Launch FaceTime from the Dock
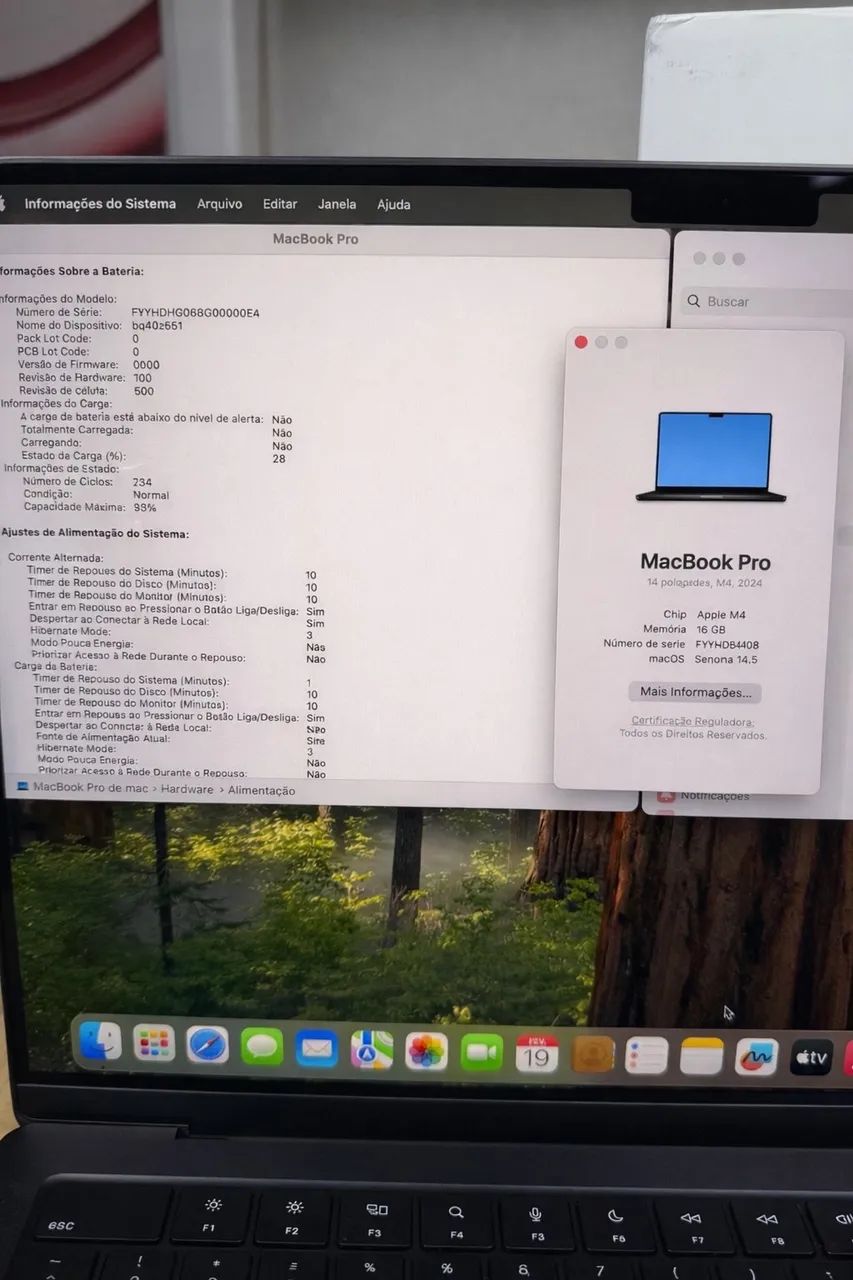This screenshot has width=853, height=1280. (481, 1055)
